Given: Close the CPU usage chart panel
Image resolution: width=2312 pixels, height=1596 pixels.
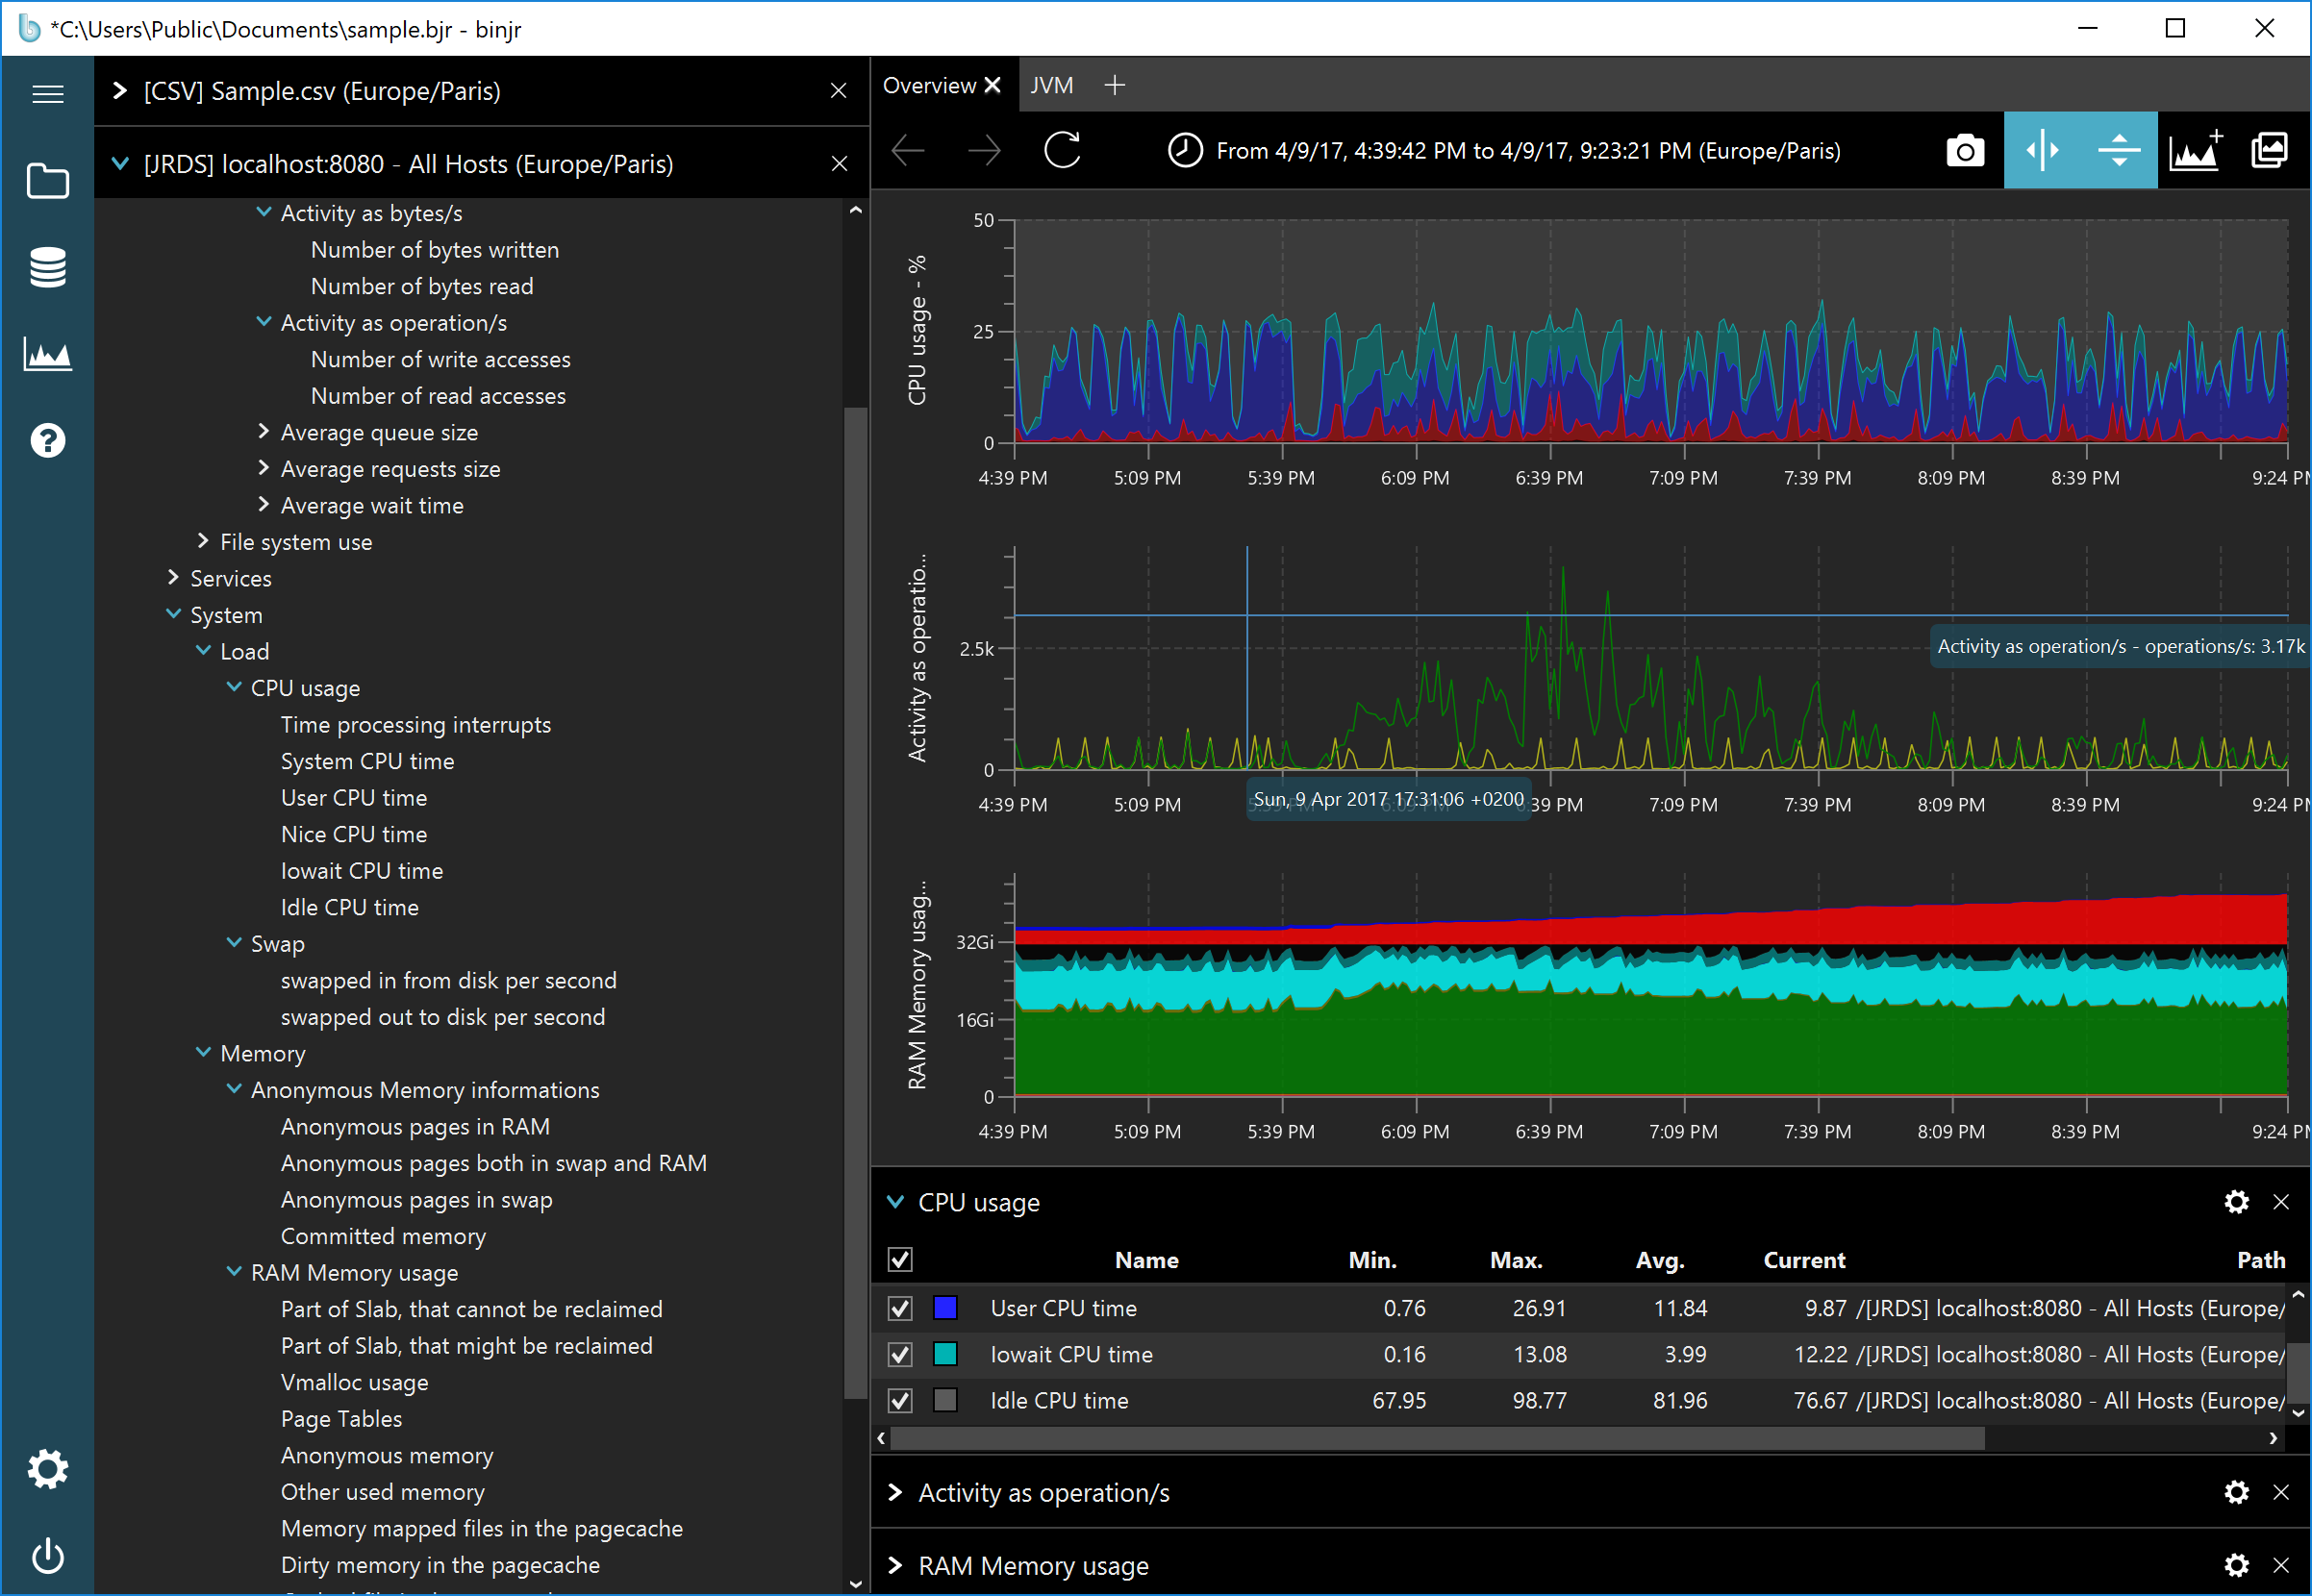Looking at the screenshot, I should [x=2281, y=1201].
